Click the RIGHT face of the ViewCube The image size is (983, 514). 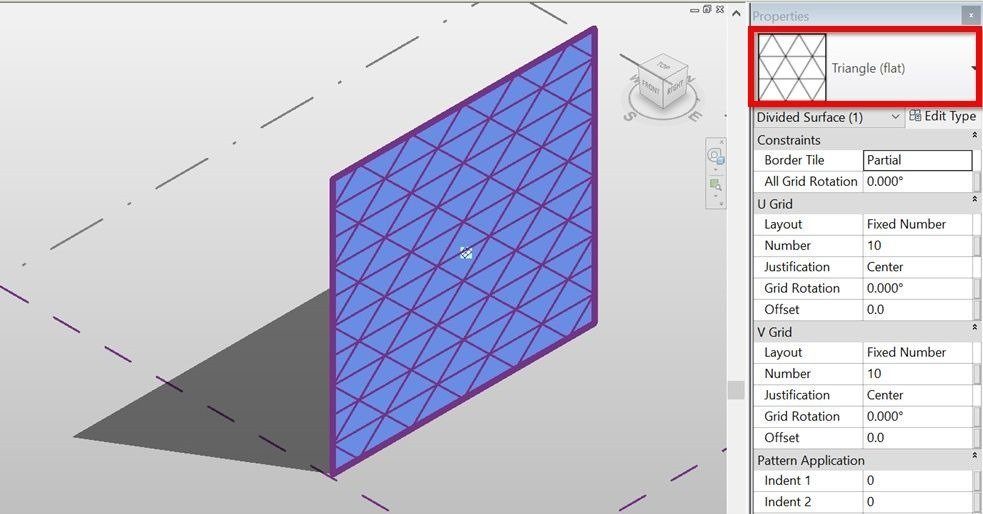676,87
